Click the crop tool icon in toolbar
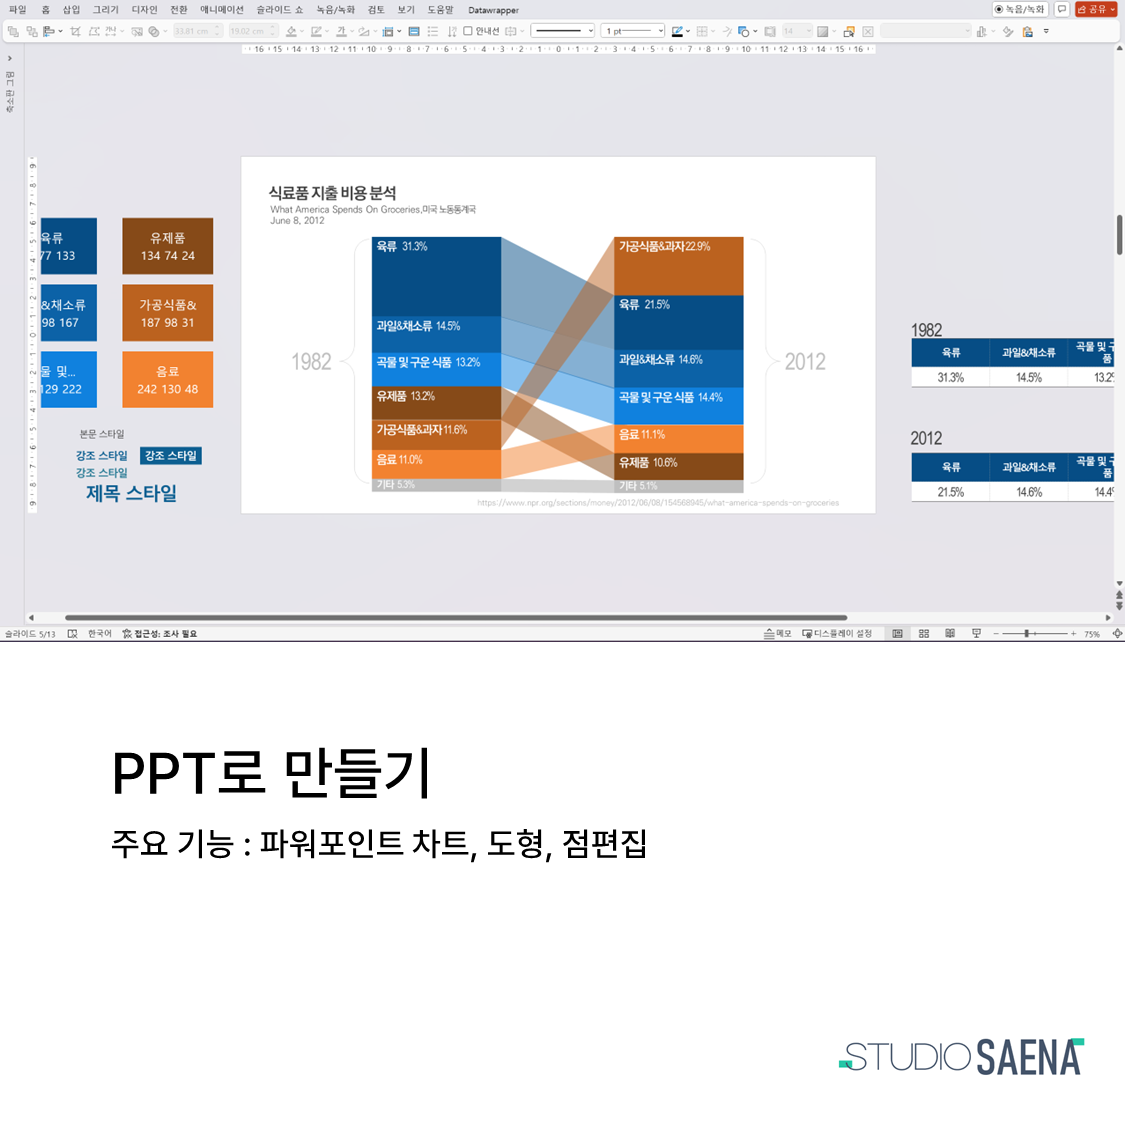 (75, 32)
